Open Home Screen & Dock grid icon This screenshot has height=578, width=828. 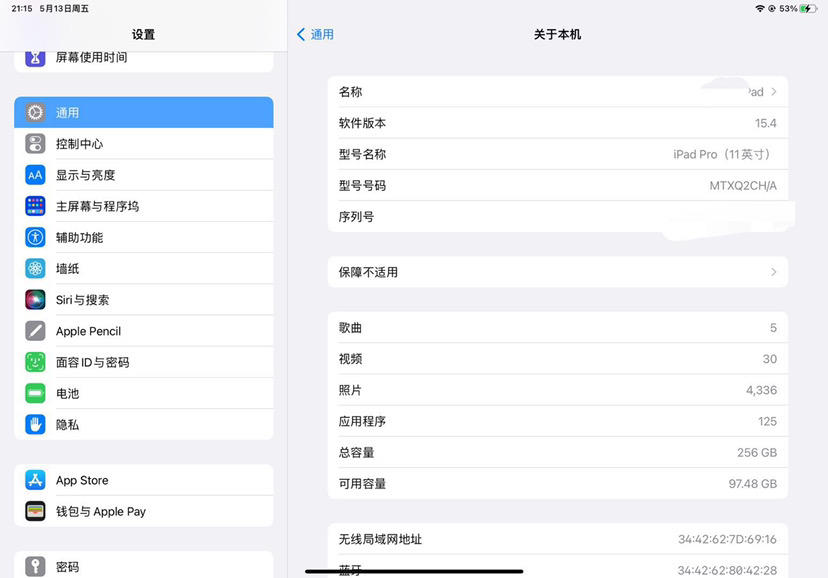35,206
